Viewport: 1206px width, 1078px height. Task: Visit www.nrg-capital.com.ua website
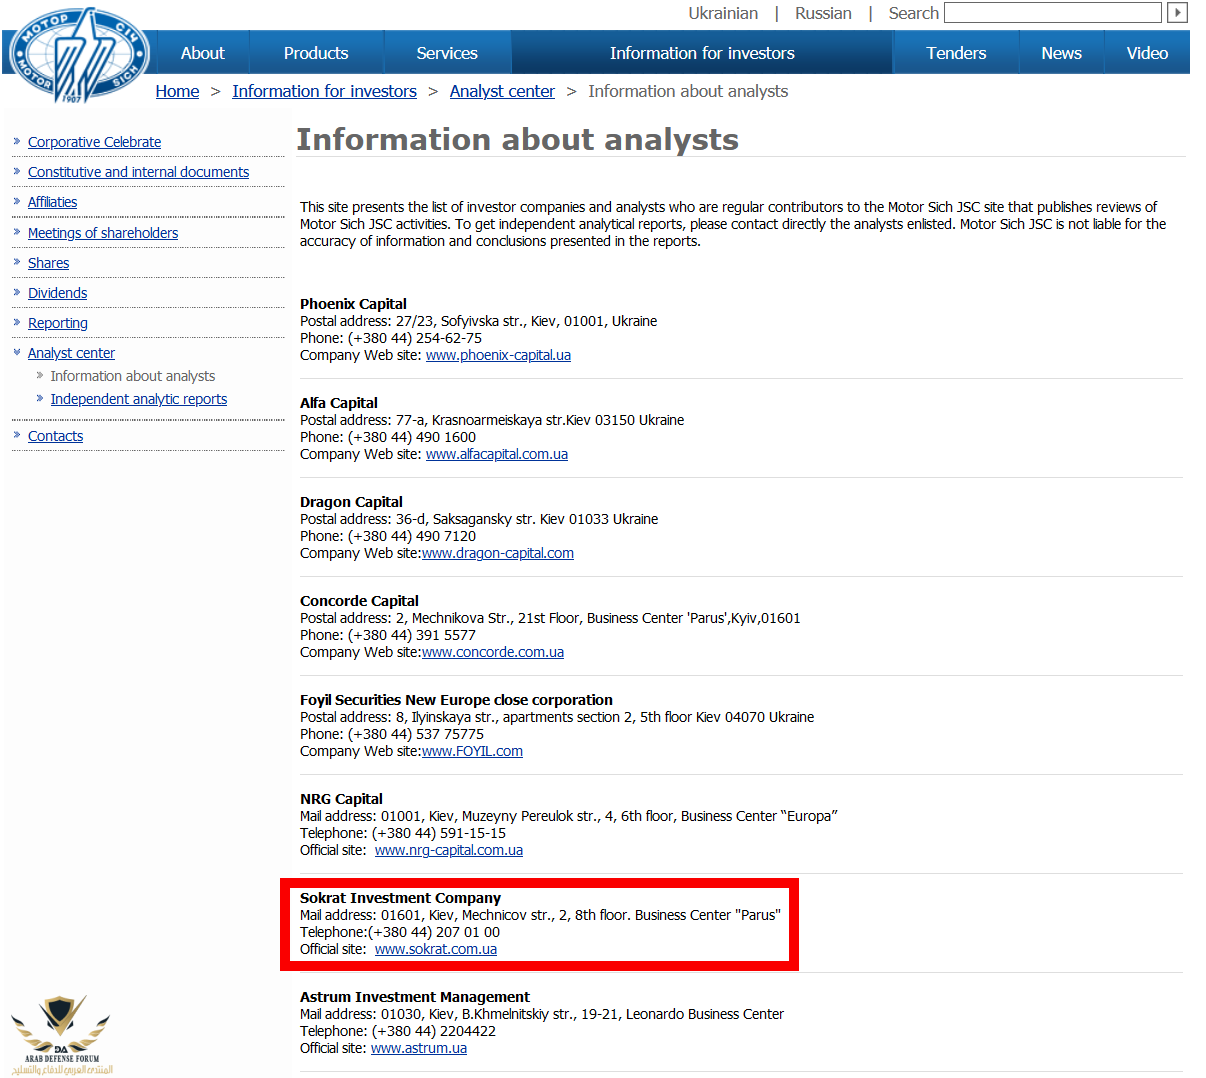pos(449,850)
